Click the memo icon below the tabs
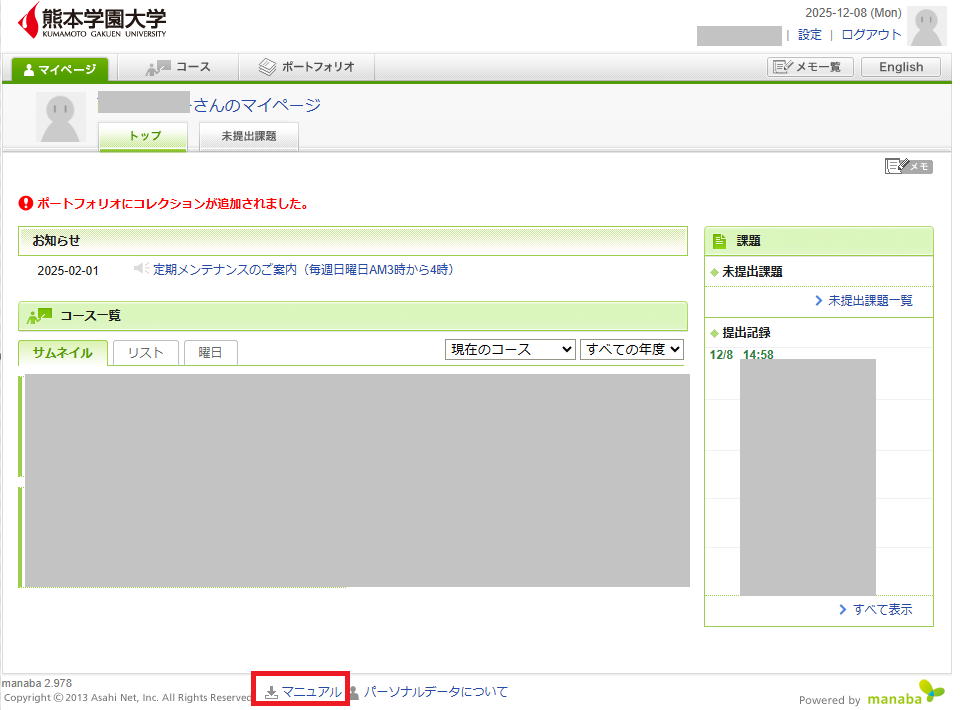Viewport: 960px width, 710px height. 908,166
